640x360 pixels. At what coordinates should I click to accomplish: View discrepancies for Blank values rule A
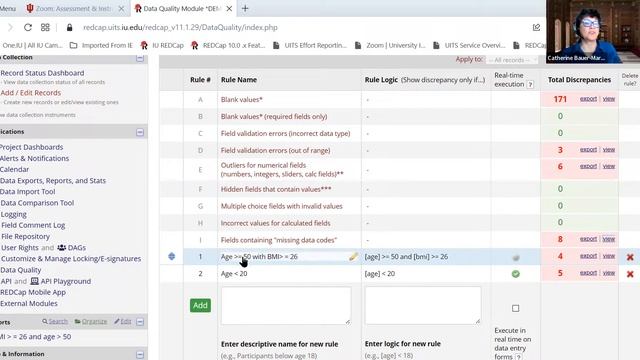pyautogui.click(x=609, y=99)
